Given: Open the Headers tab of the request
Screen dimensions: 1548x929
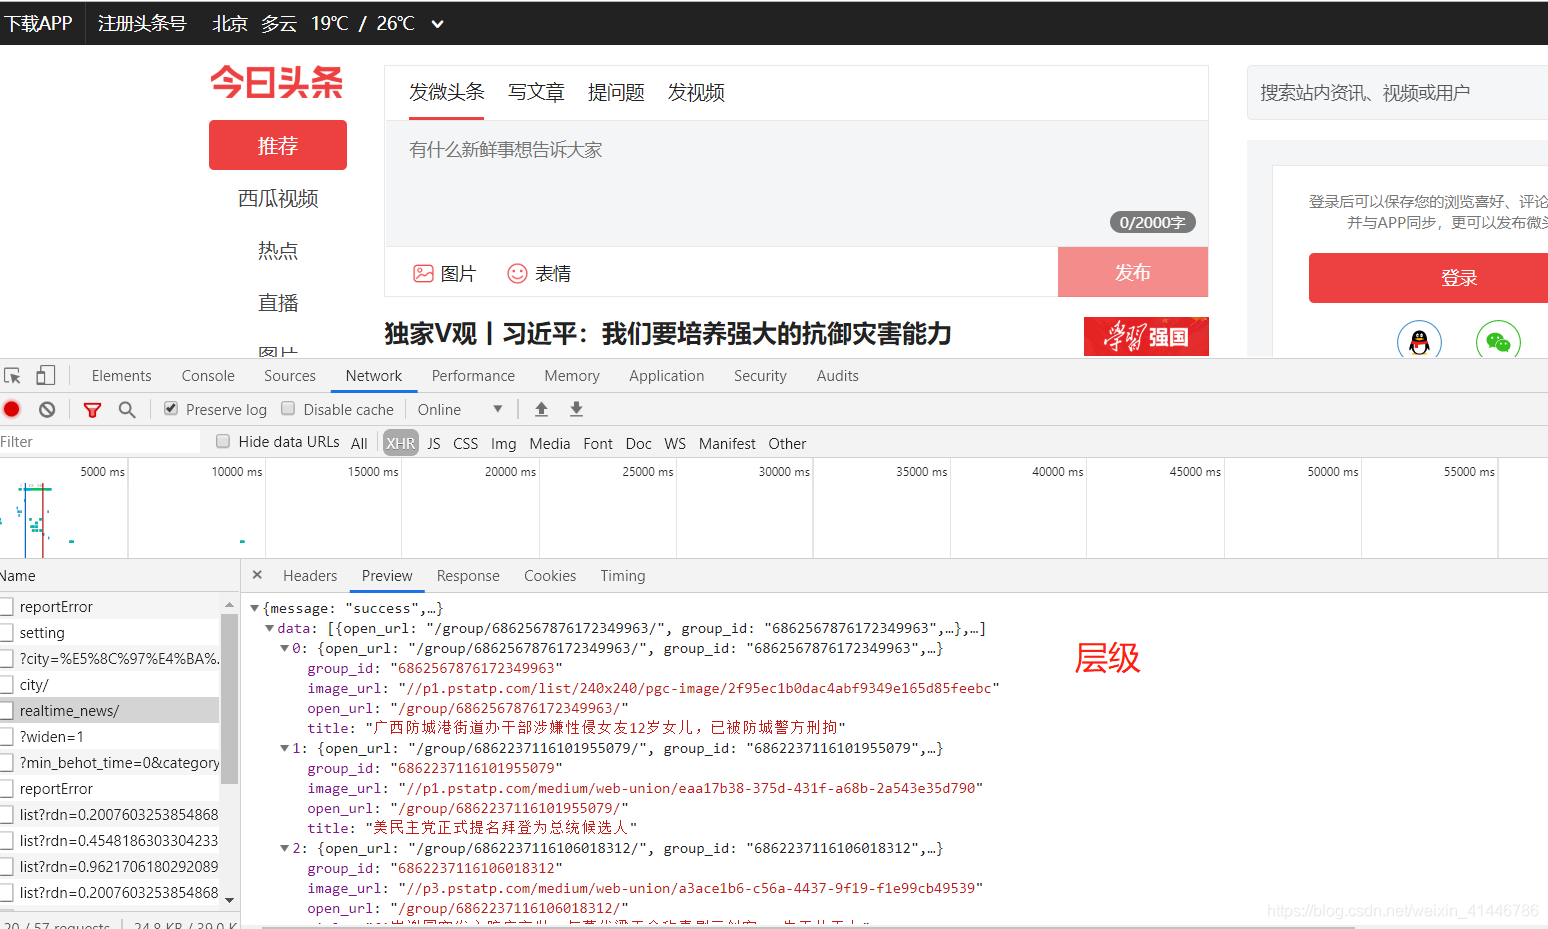Looking at the screenshot, I should [x=310, y=576].
